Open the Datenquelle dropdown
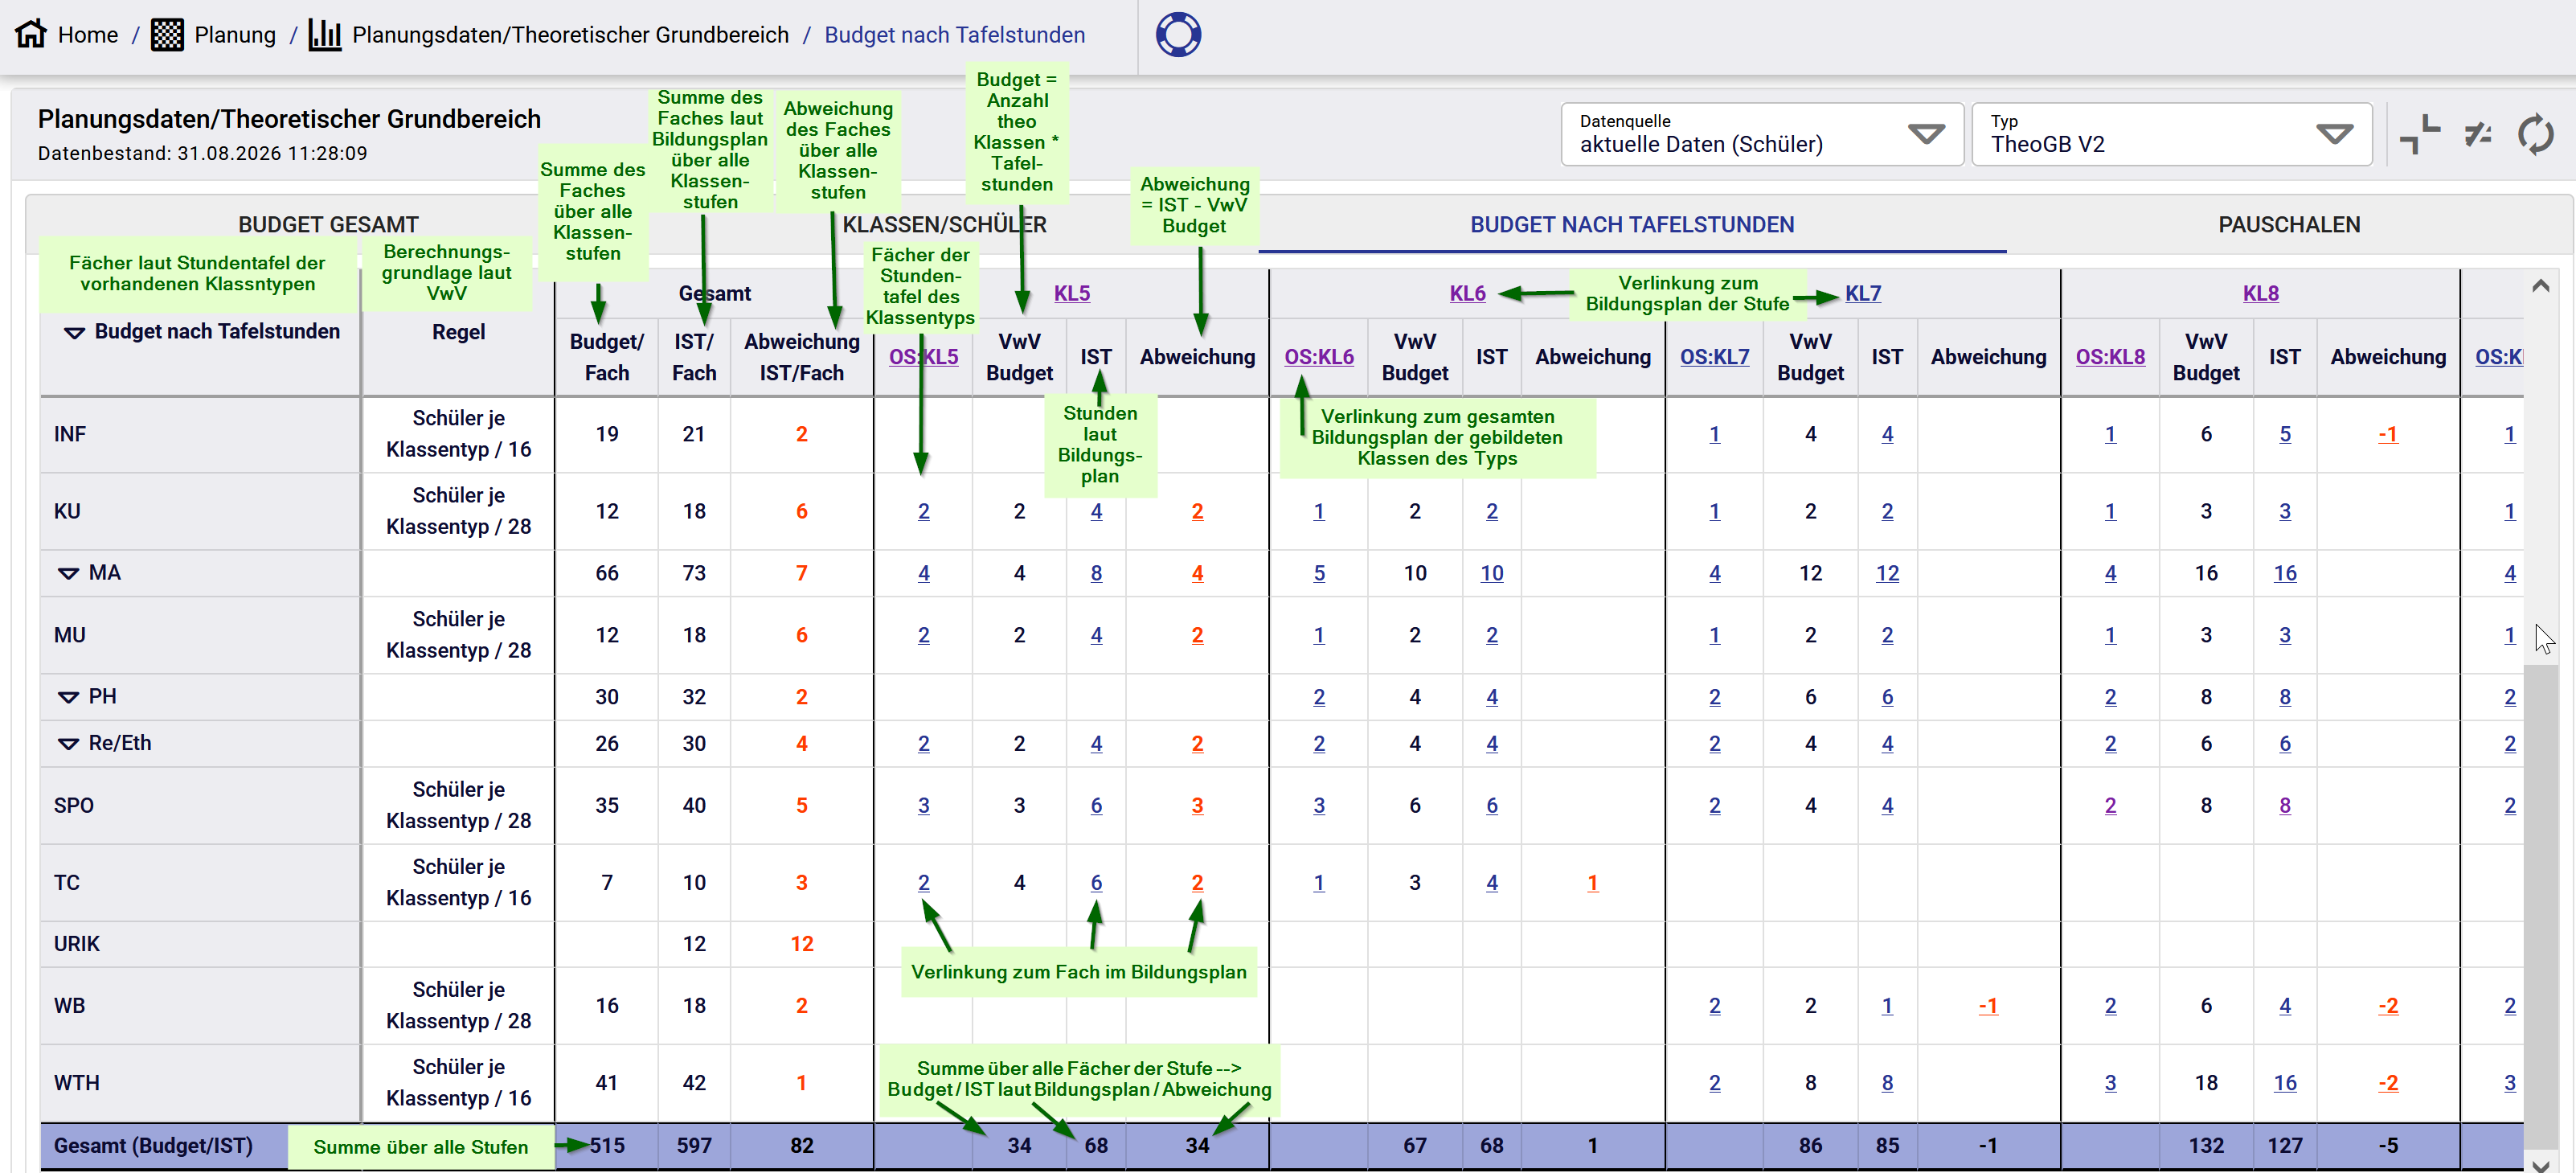 (1762, 134)
